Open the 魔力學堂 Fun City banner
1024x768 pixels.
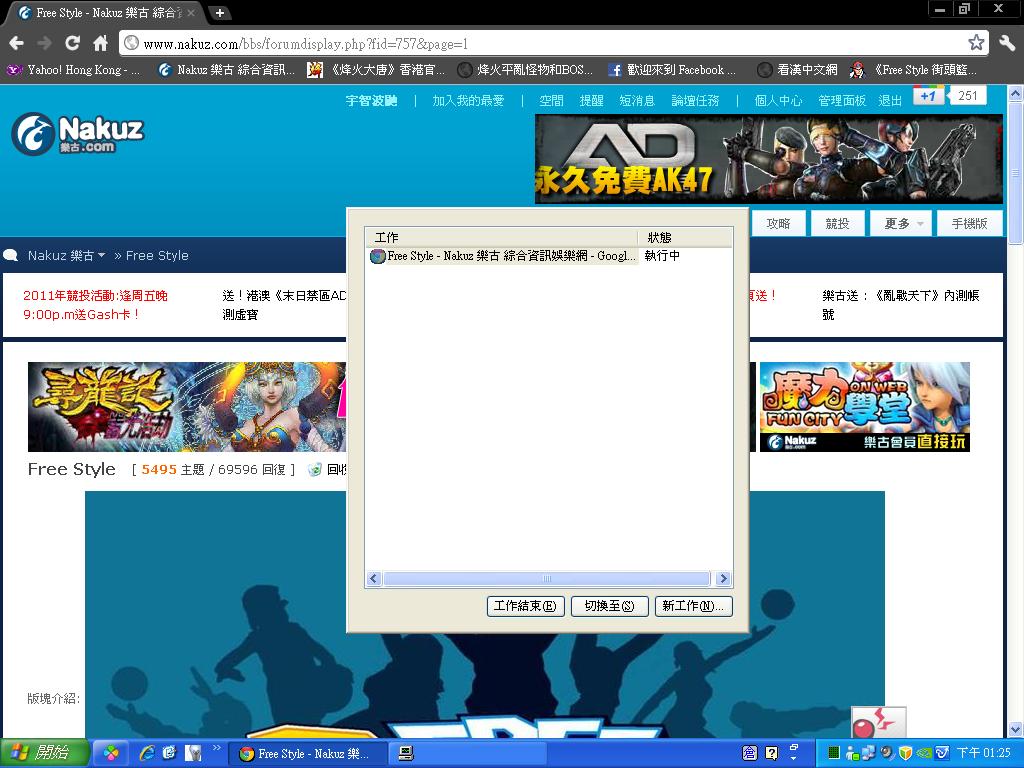click(864, 406)
